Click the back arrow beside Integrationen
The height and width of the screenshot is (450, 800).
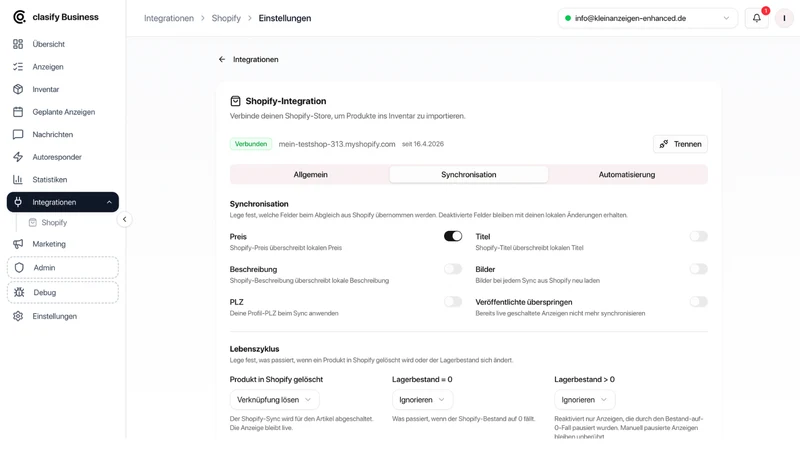[222, 59]
